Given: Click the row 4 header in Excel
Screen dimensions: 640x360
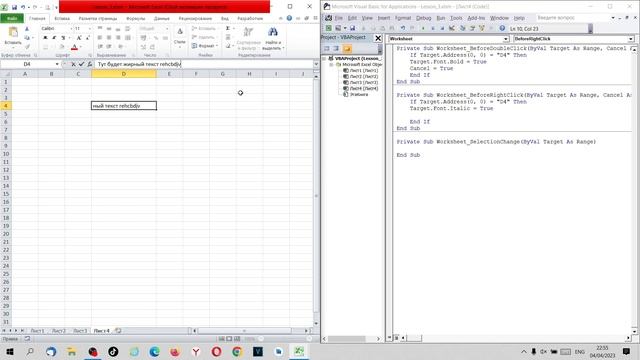Looking at the screenshot, I should (6, 106).
